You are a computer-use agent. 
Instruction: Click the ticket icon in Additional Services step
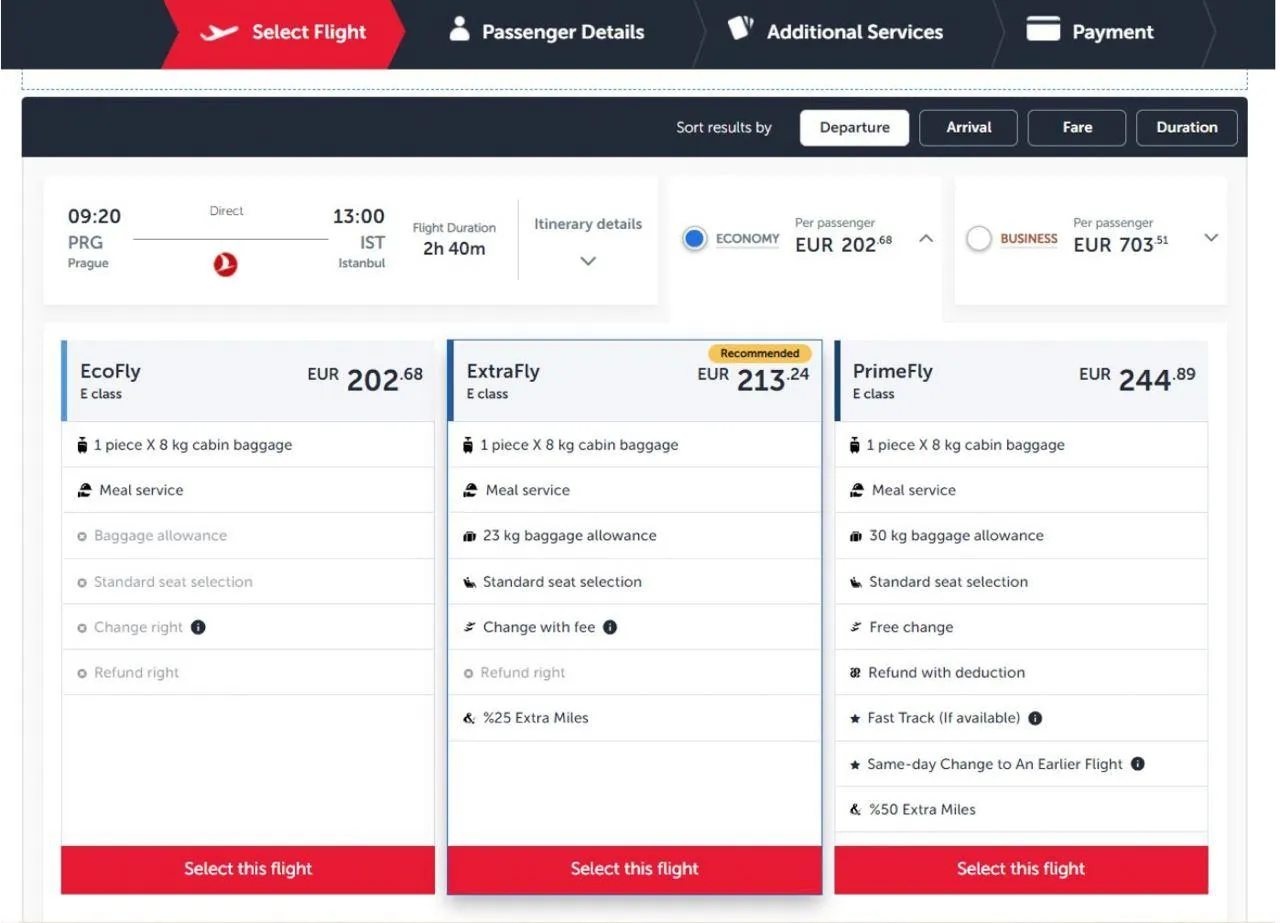point(740,29)
